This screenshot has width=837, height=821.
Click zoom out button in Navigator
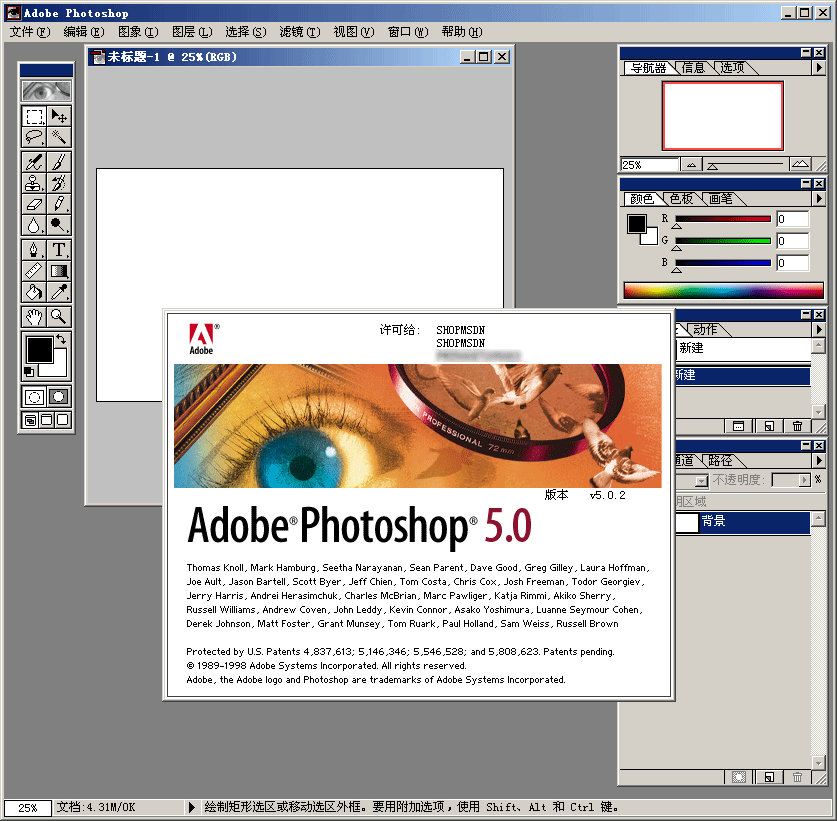coord(691,164)
